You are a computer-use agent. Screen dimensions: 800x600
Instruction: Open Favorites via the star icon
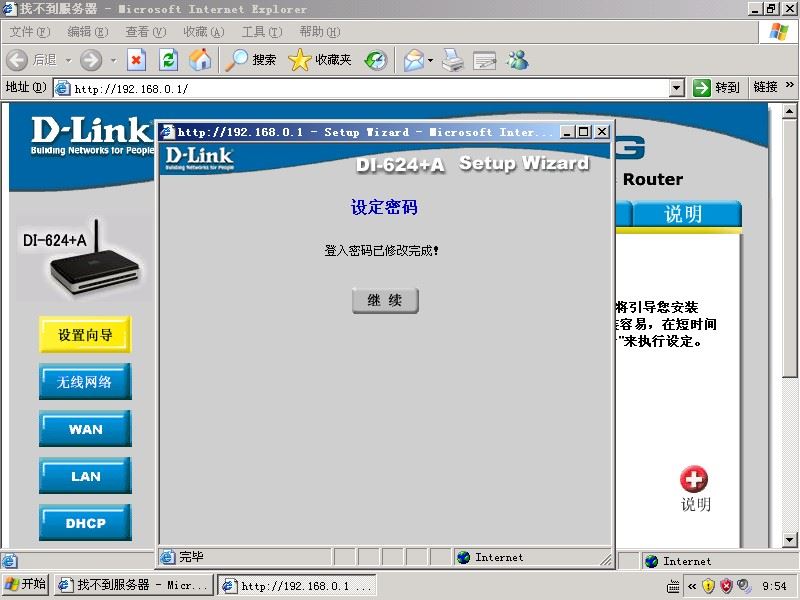[x=299, y=60]
